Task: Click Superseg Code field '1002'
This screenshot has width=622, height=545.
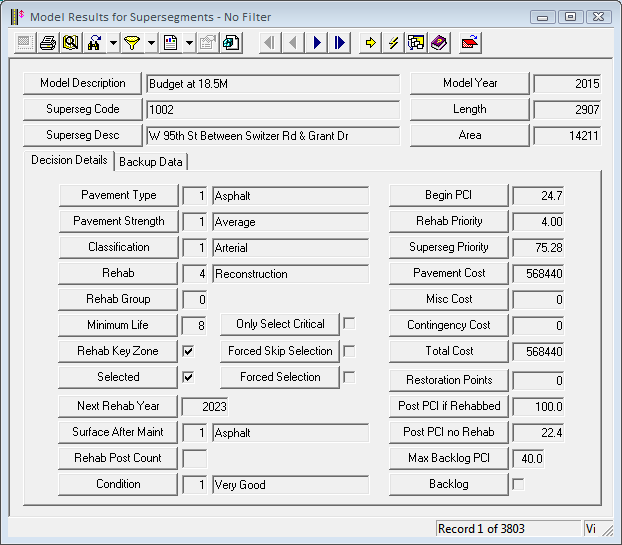Action: click(273, 110)
